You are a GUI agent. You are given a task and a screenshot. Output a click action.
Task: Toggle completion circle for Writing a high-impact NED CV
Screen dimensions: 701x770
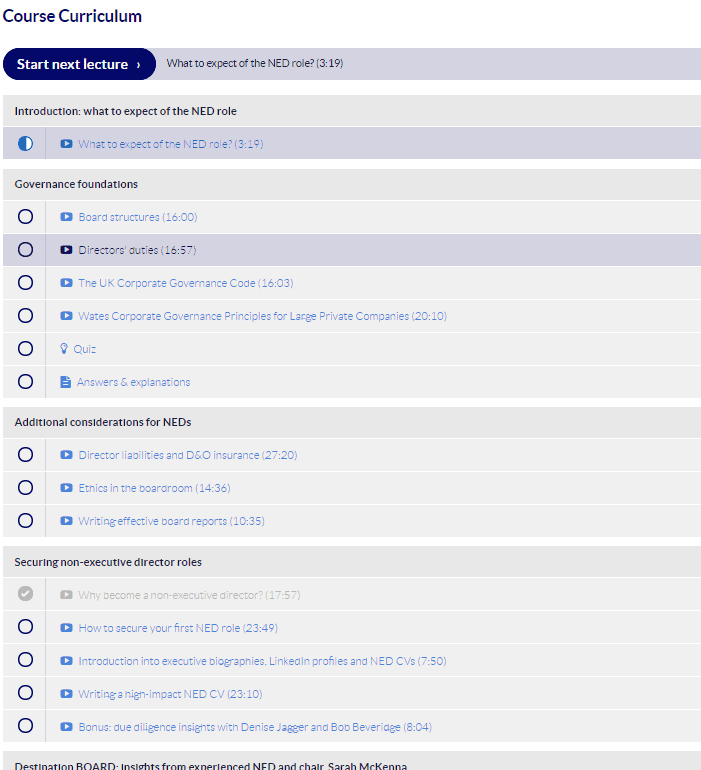[26, 692]
